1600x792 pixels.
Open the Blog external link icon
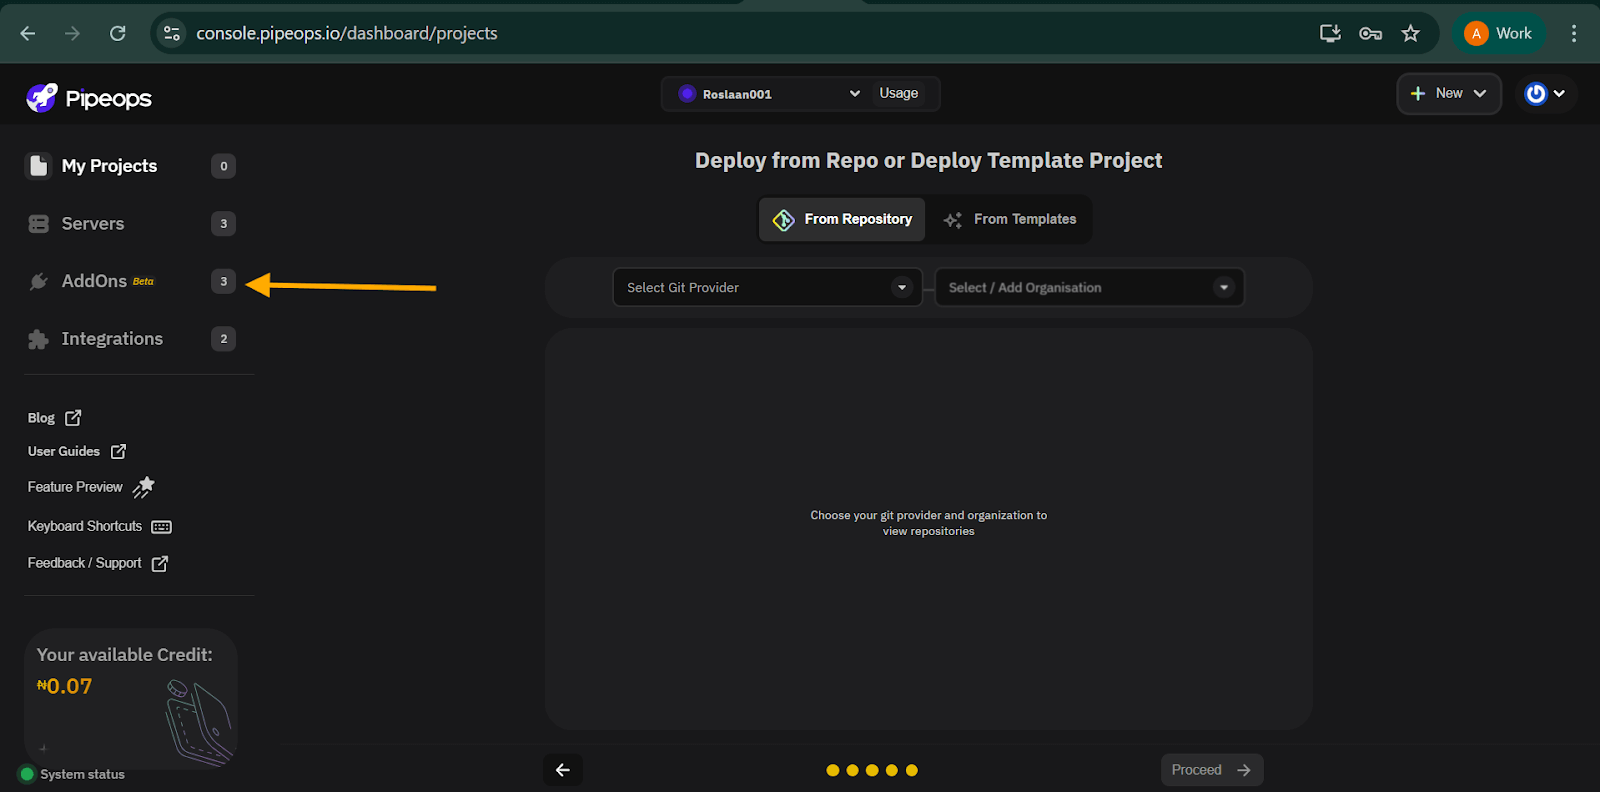(73, 418)
